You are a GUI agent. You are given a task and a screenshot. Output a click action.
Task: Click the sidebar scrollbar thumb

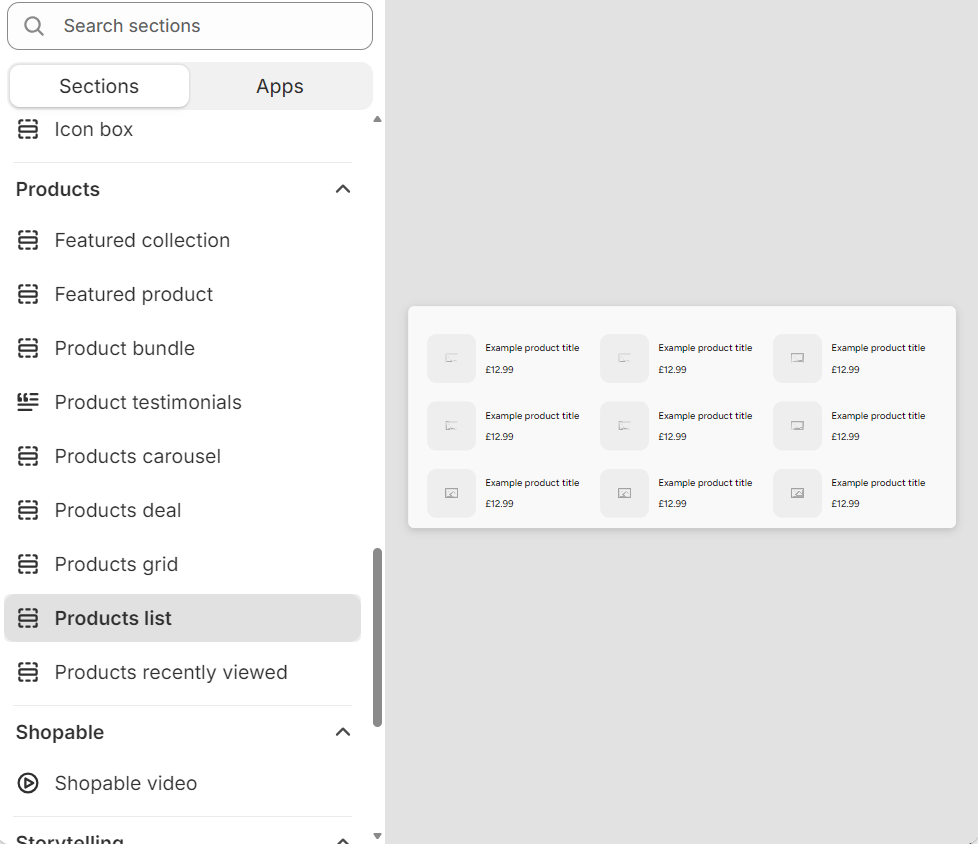(x=377, y=632)
